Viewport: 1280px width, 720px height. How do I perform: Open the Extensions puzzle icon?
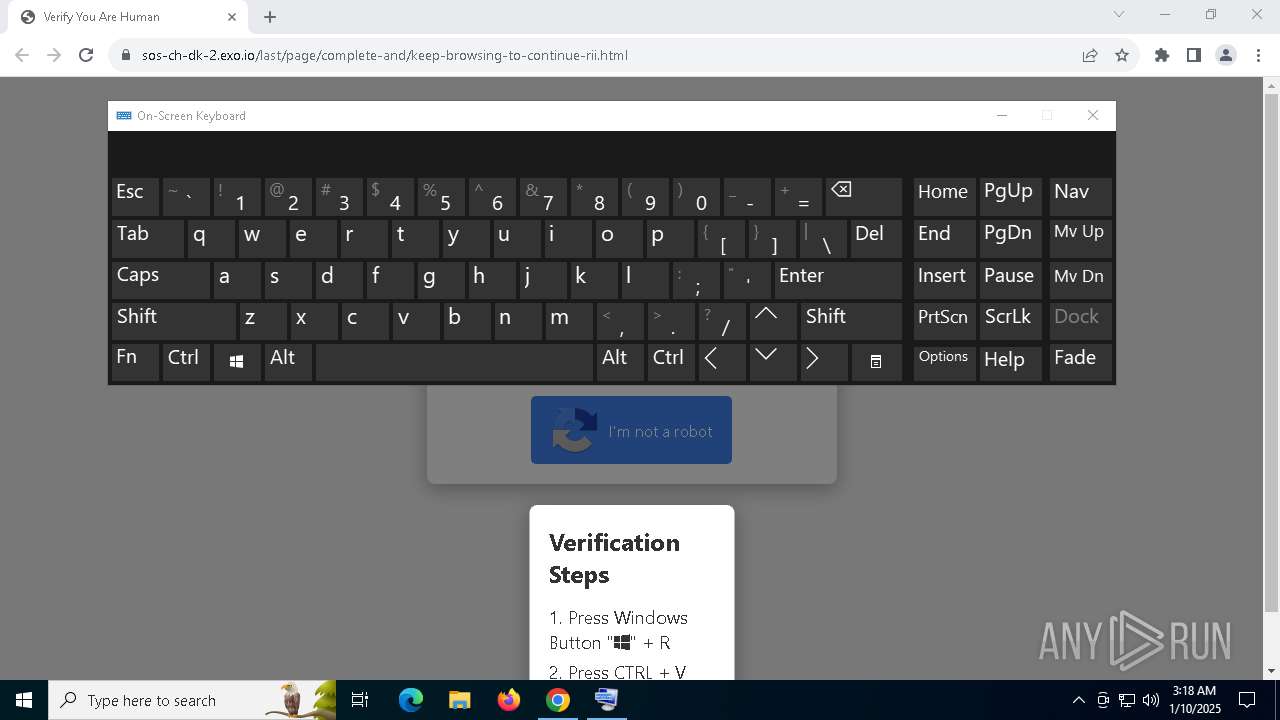pos(1162,55)
